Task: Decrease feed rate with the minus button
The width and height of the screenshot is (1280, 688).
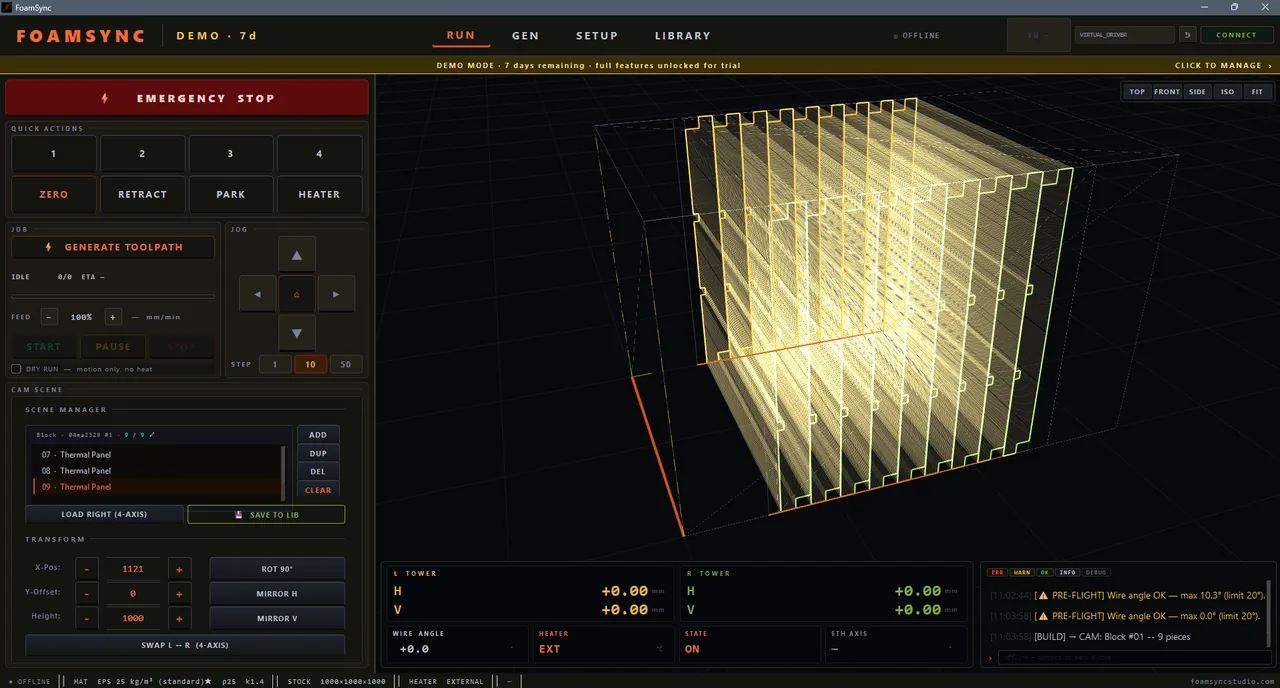Action: click(49, 317)
